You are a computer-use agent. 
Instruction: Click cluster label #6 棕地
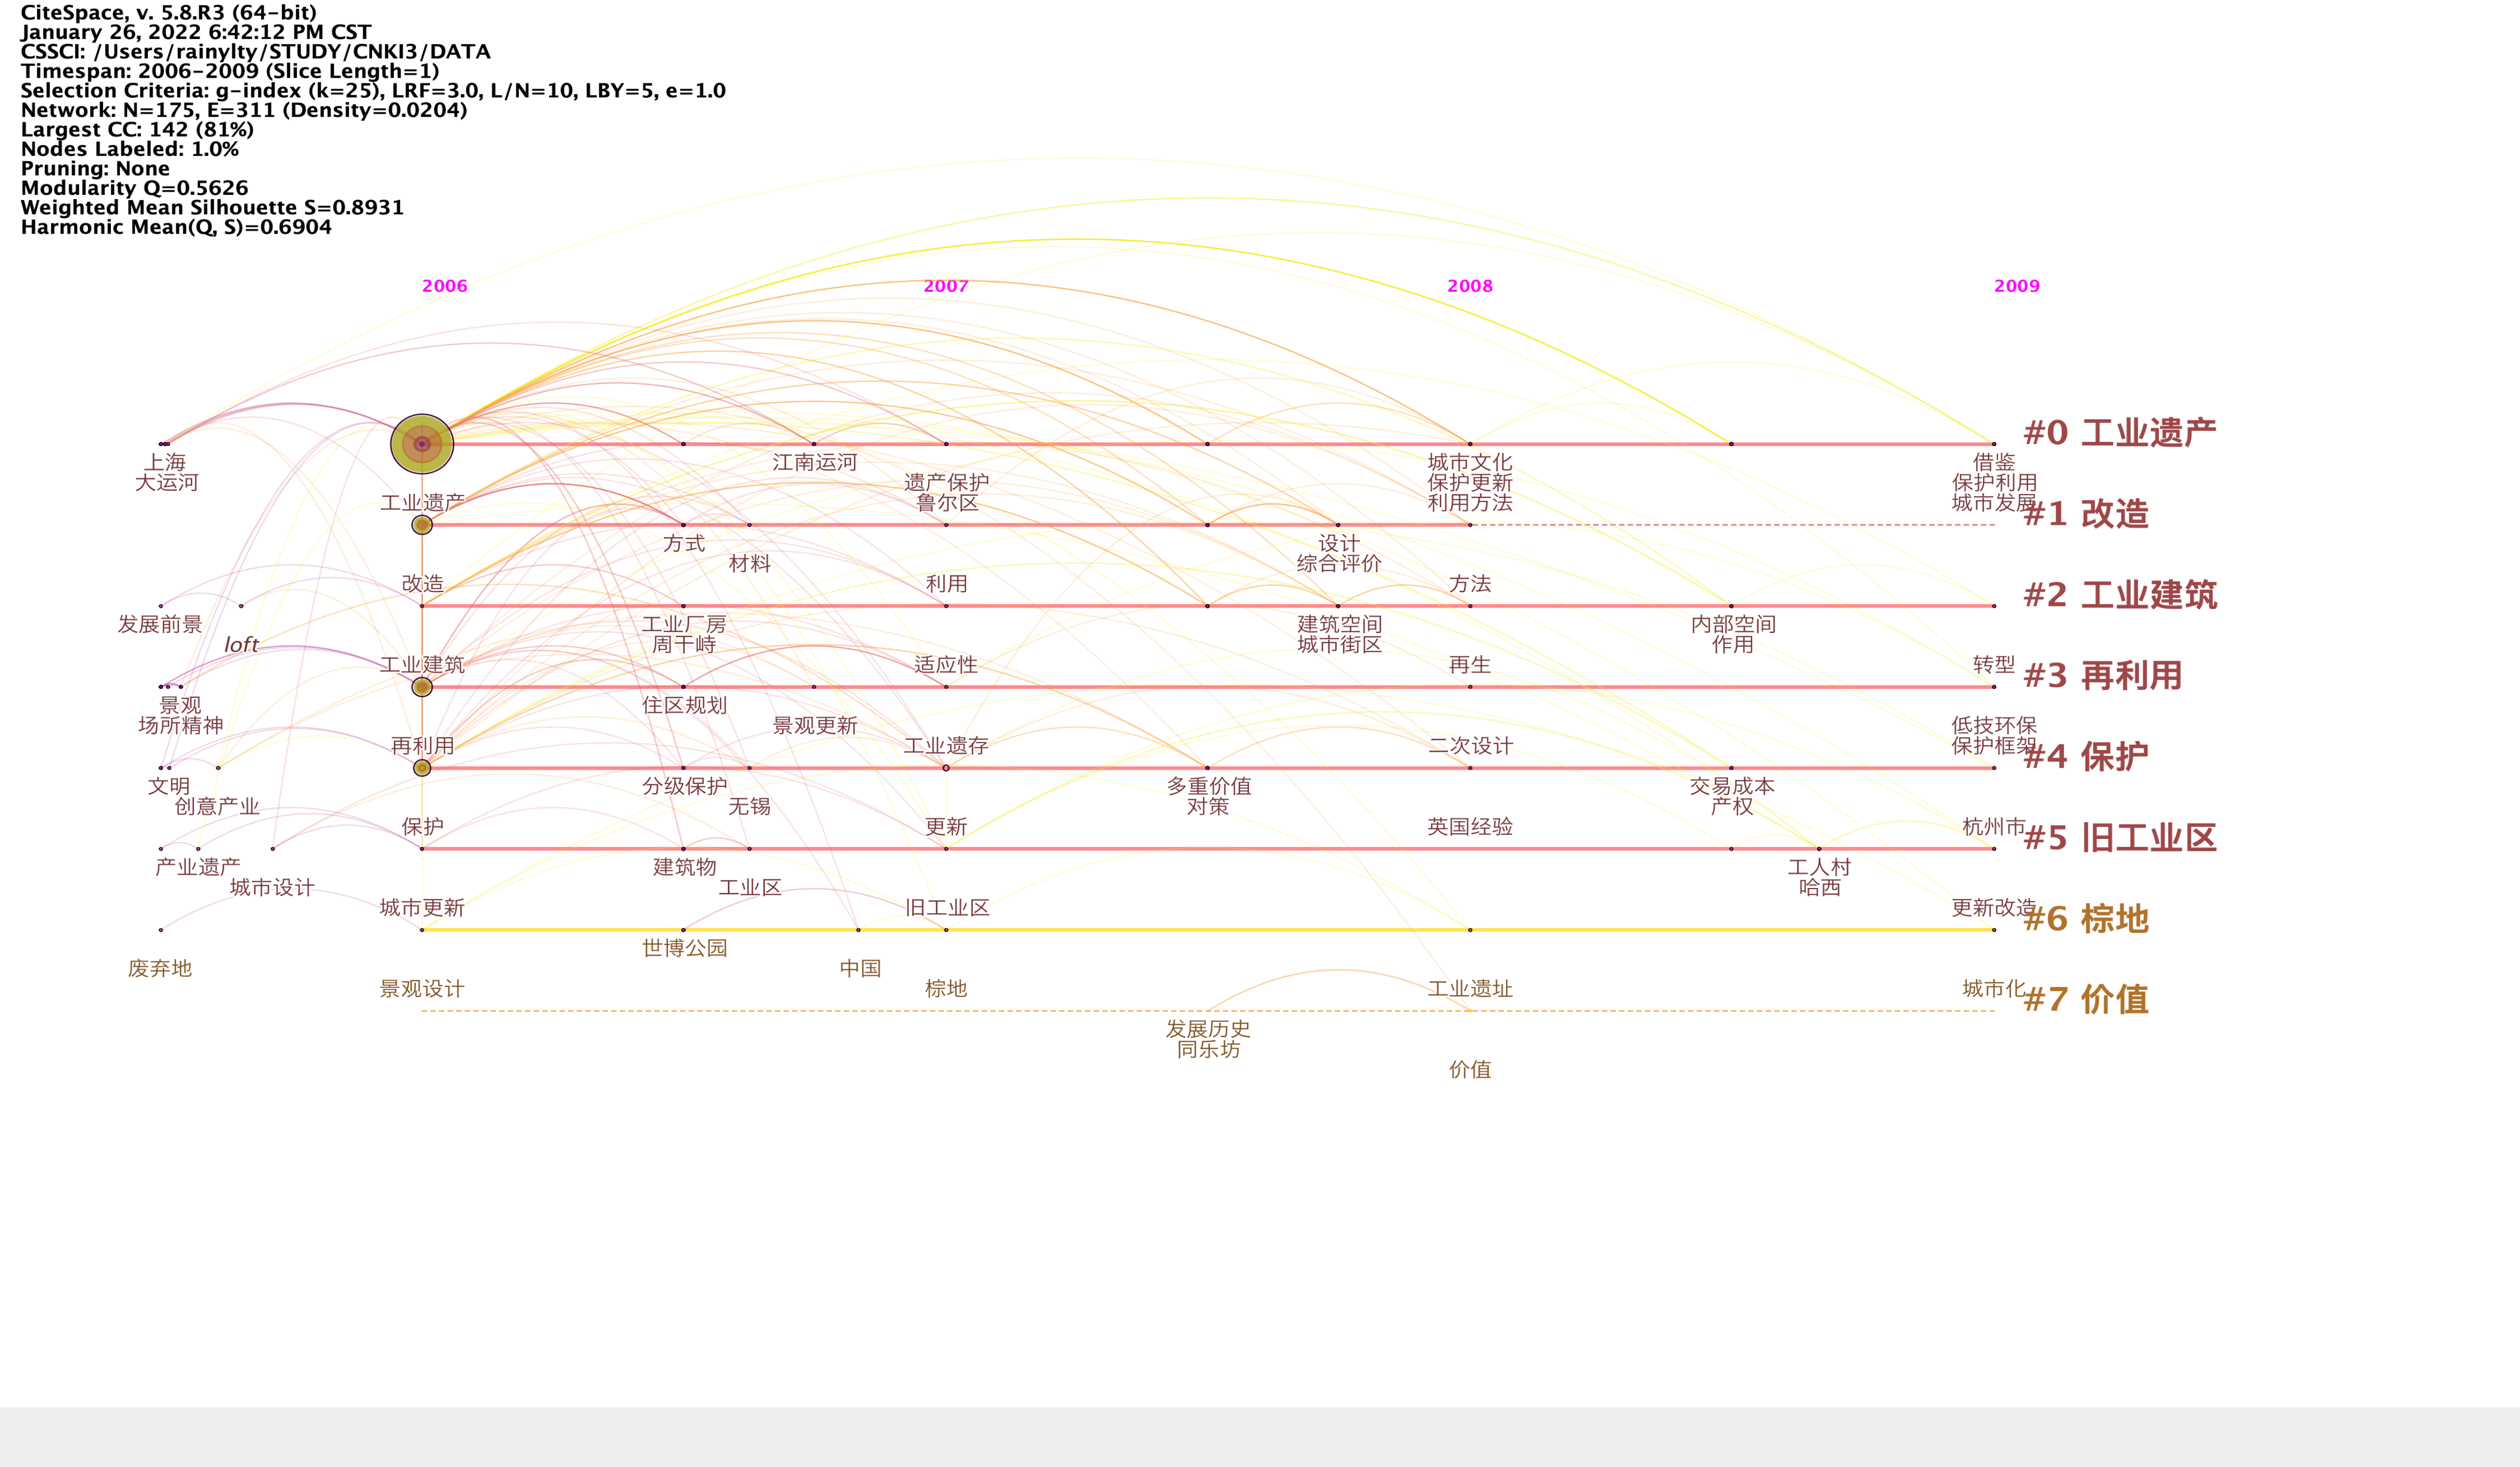[x=2086, y=919]
